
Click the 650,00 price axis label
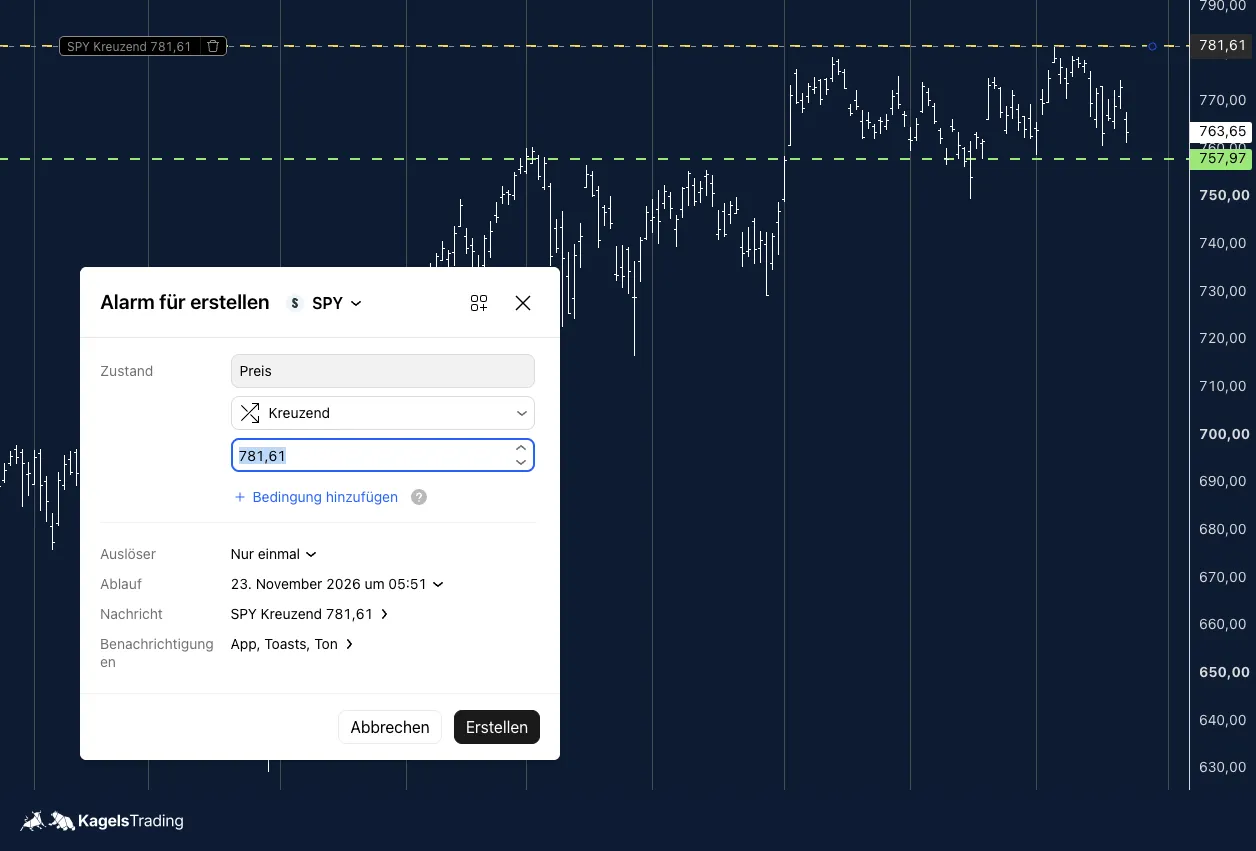pos(1222,672)
